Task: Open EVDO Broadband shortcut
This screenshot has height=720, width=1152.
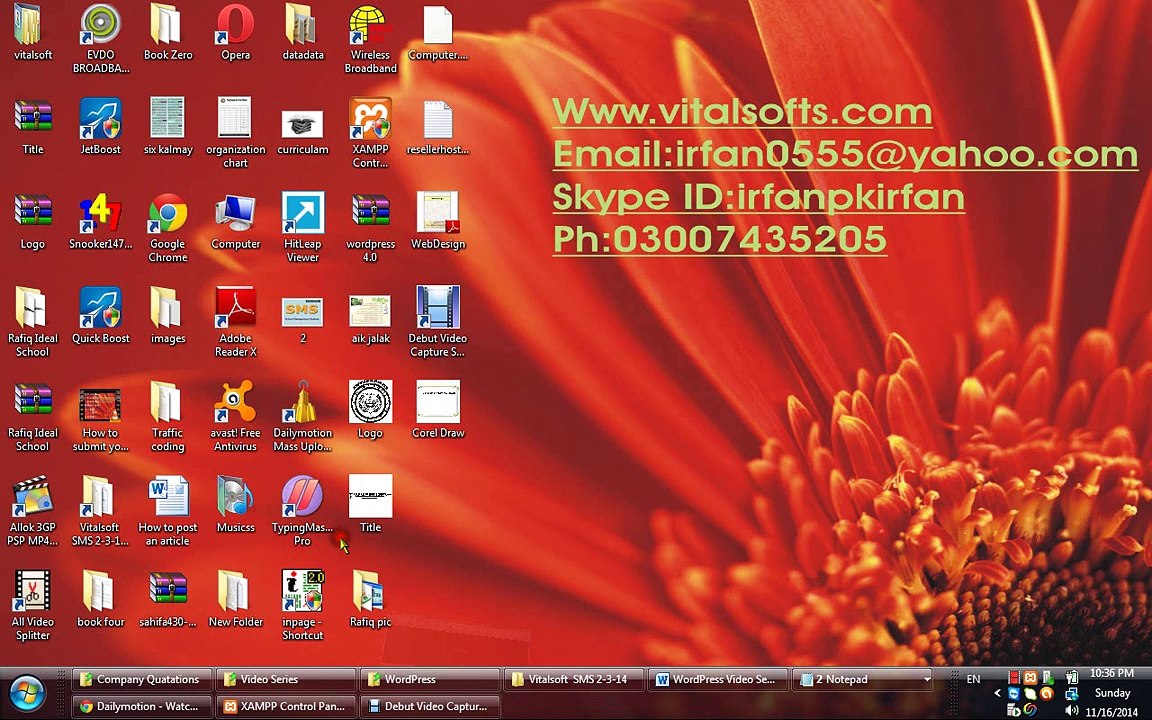Action: (101, 38)
